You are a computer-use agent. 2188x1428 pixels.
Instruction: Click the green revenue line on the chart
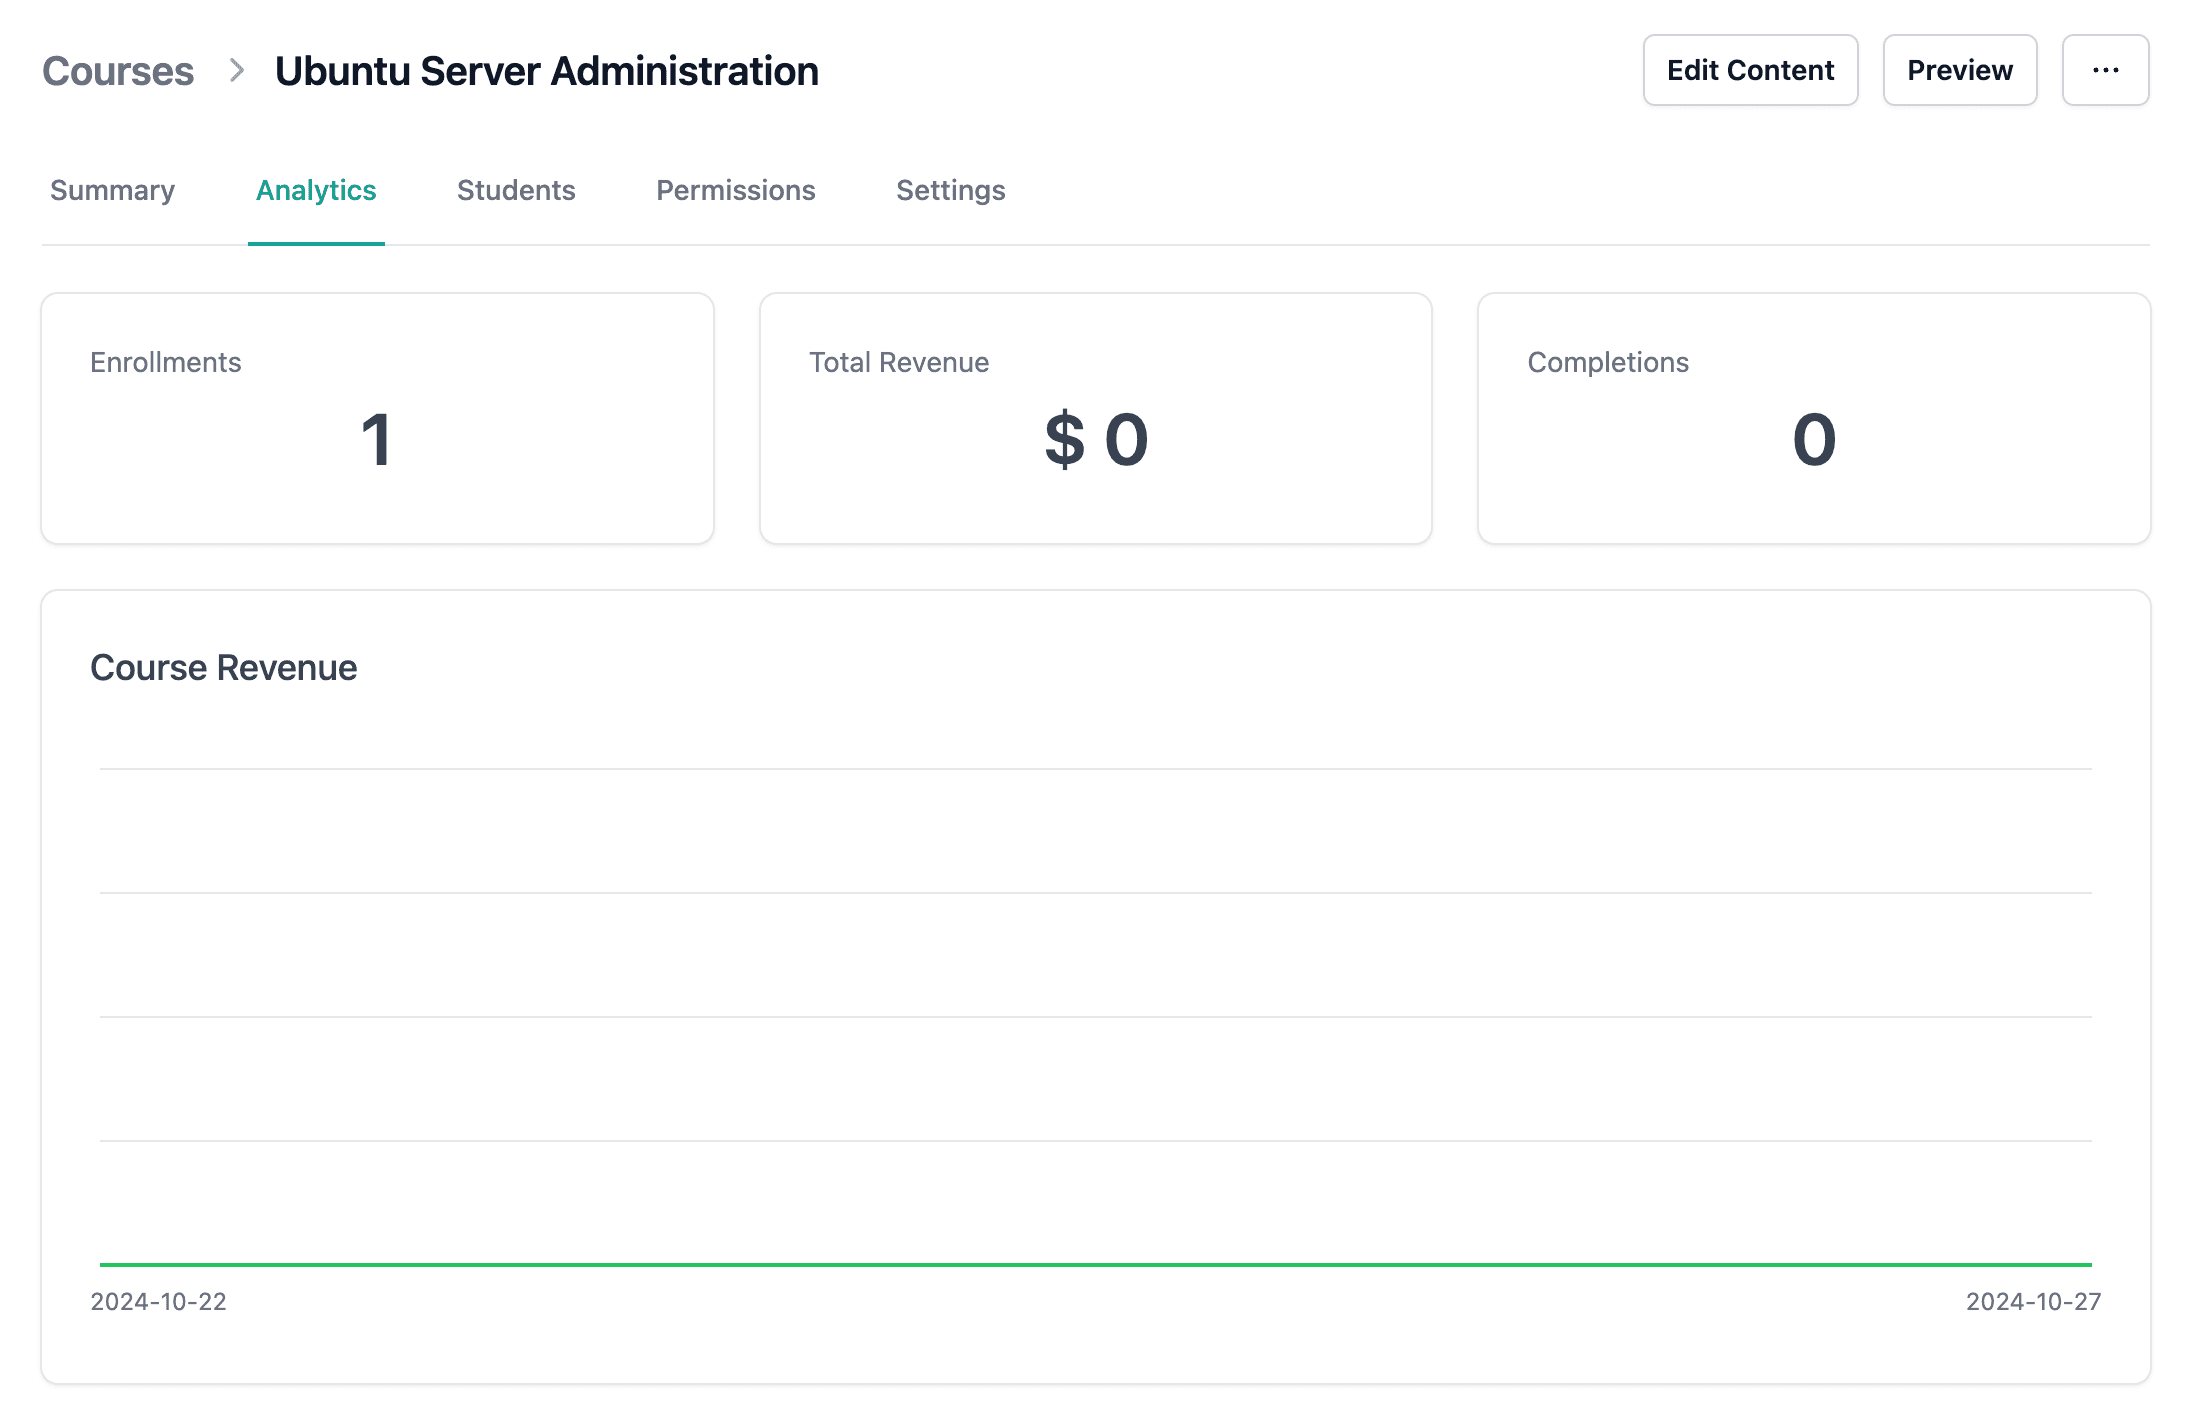[1095, 1263]
